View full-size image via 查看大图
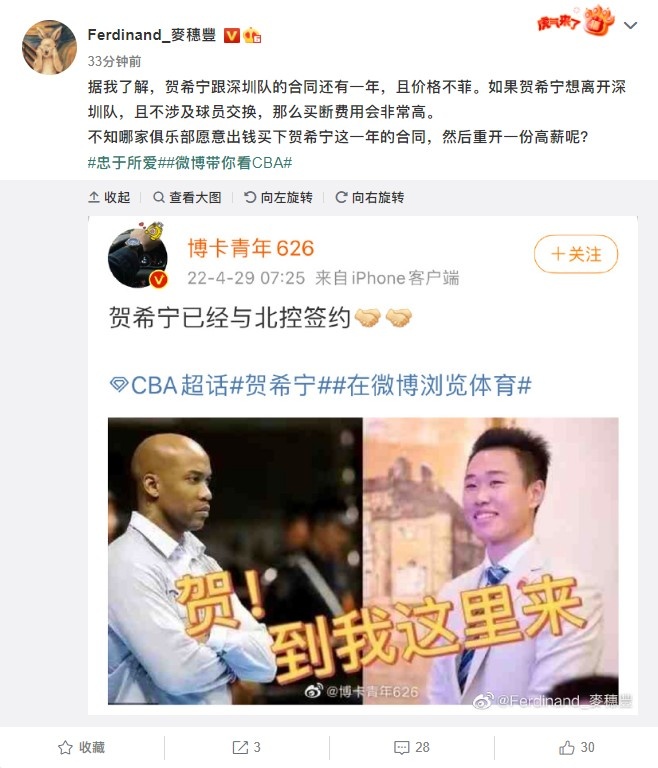 pyautogui.click(x=188, y=197)
